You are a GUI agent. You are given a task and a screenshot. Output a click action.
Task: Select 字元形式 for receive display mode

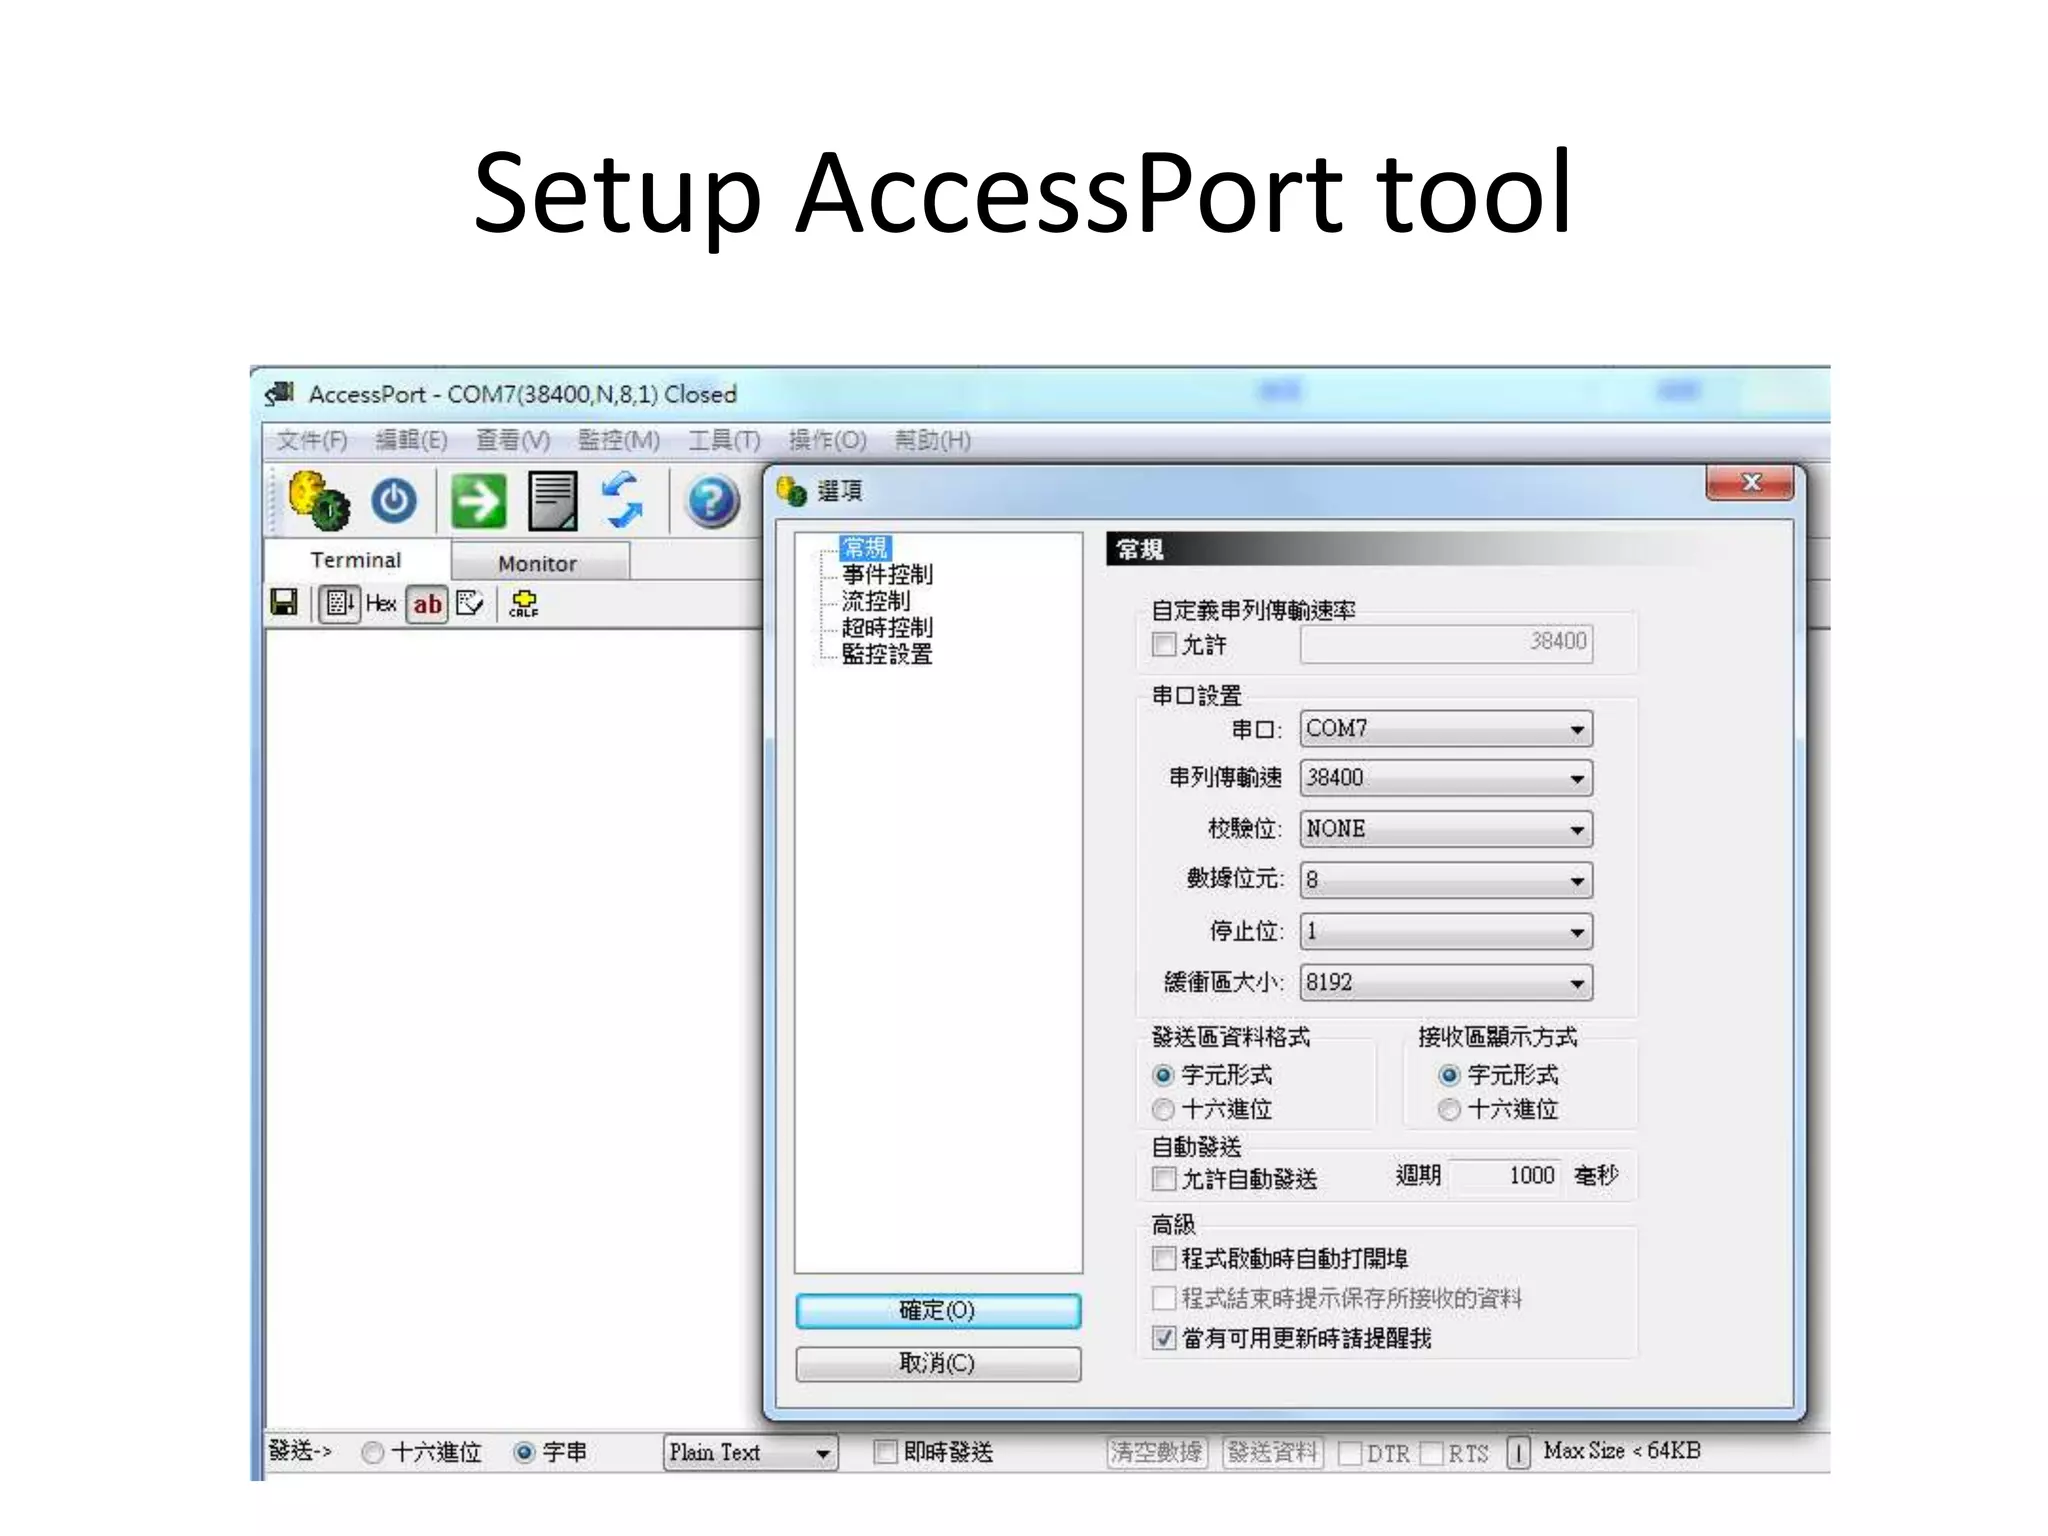pyautogui.click(x=1449, y=1075)
